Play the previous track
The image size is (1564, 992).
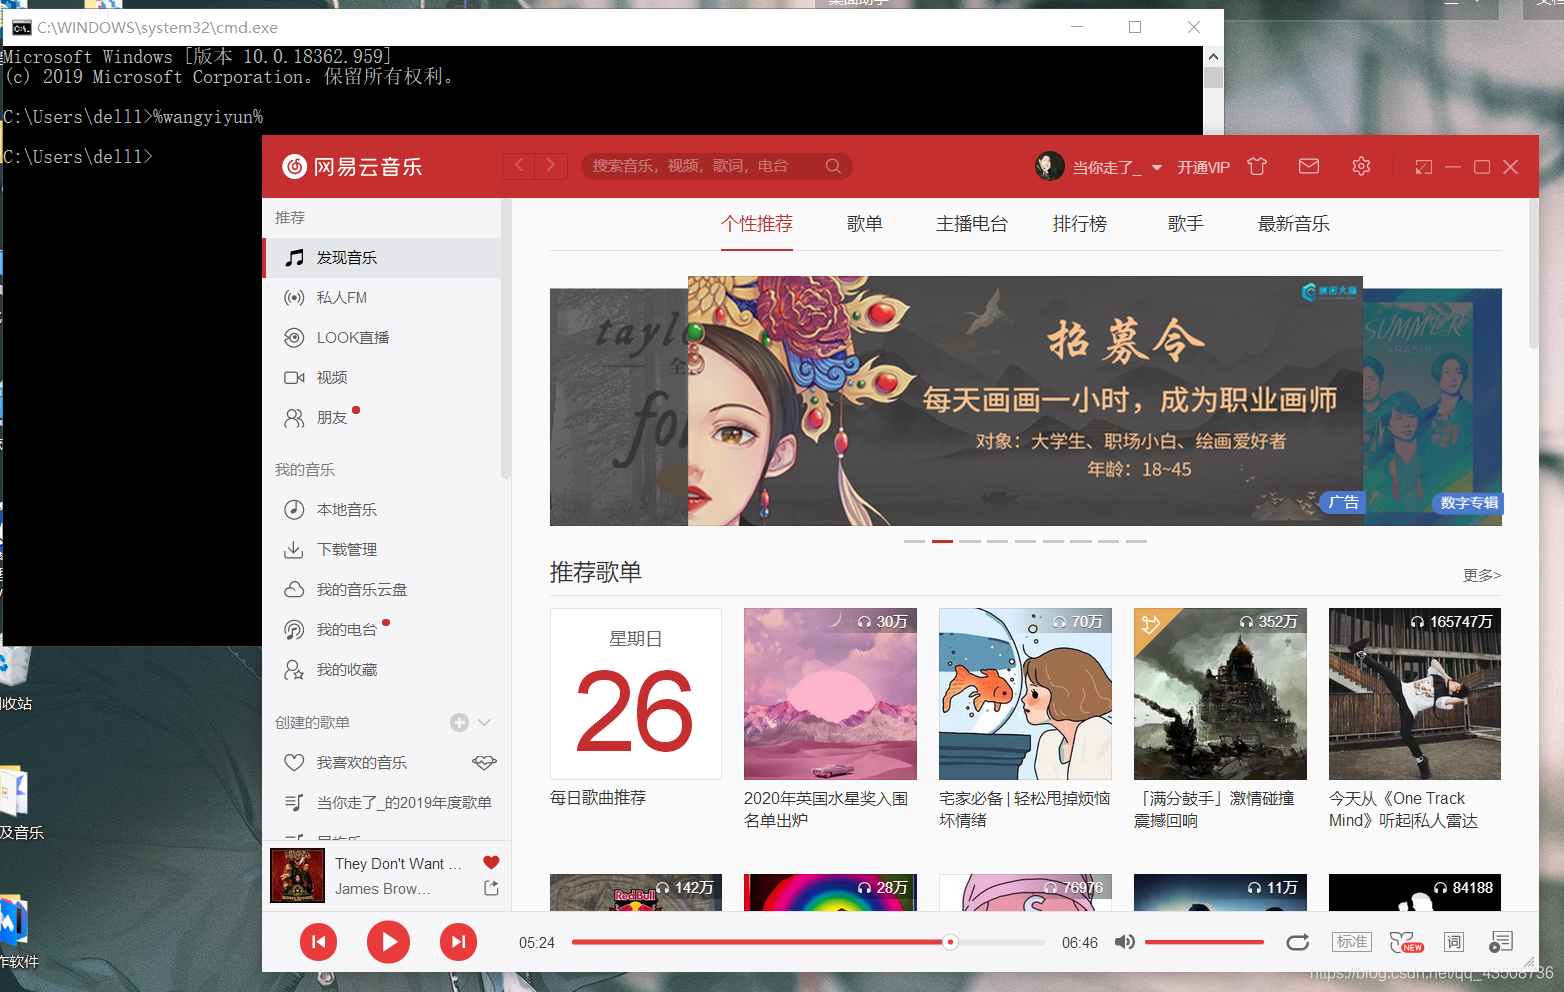click(318, 942)
